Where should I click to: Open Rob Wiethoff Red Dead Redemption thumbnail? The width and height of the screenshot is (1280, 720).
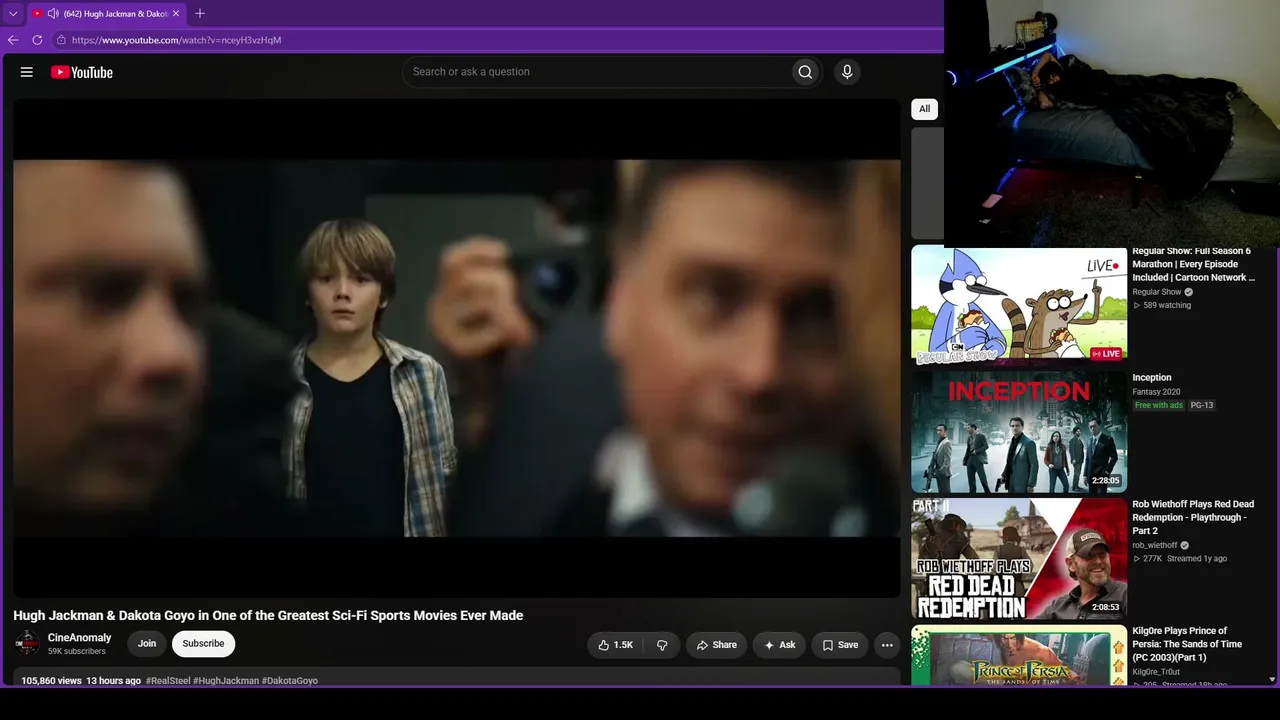[1019, 559]
